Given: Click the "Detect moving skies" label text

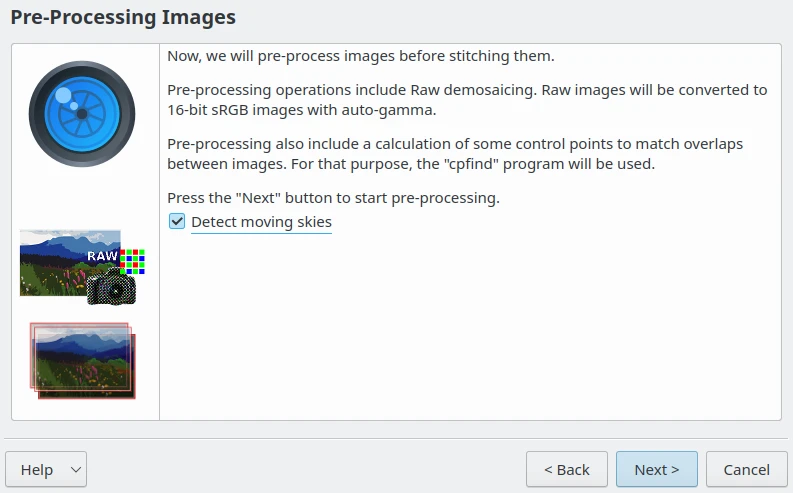Looking at the screenshot, I should (261, 222).
